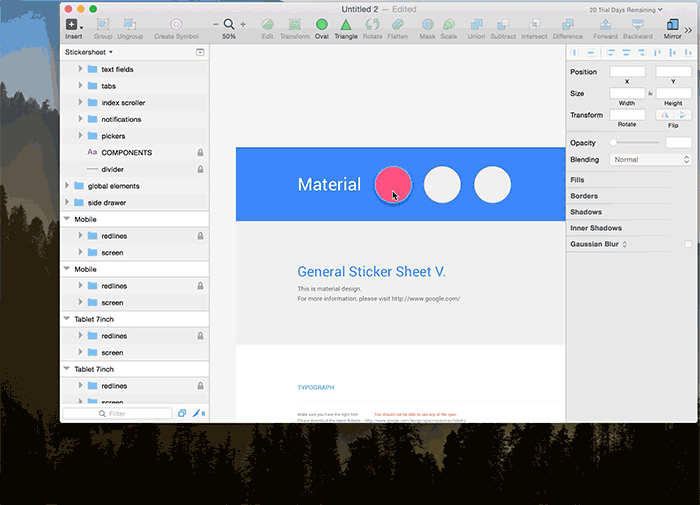The image size is (700, 505).
Task: Select the Triangle shape tool
Action: [x=345, y=24]
